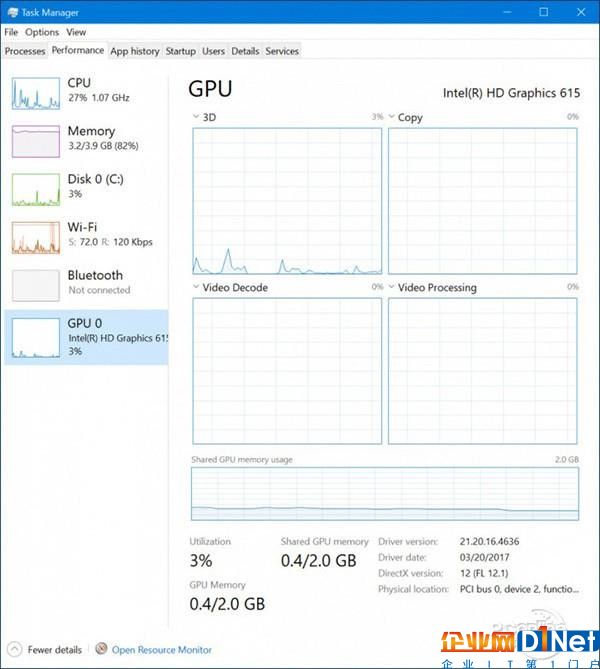Click the Shared GPU memory usage graph
600x669 pixels.
[x=385, y=494]
